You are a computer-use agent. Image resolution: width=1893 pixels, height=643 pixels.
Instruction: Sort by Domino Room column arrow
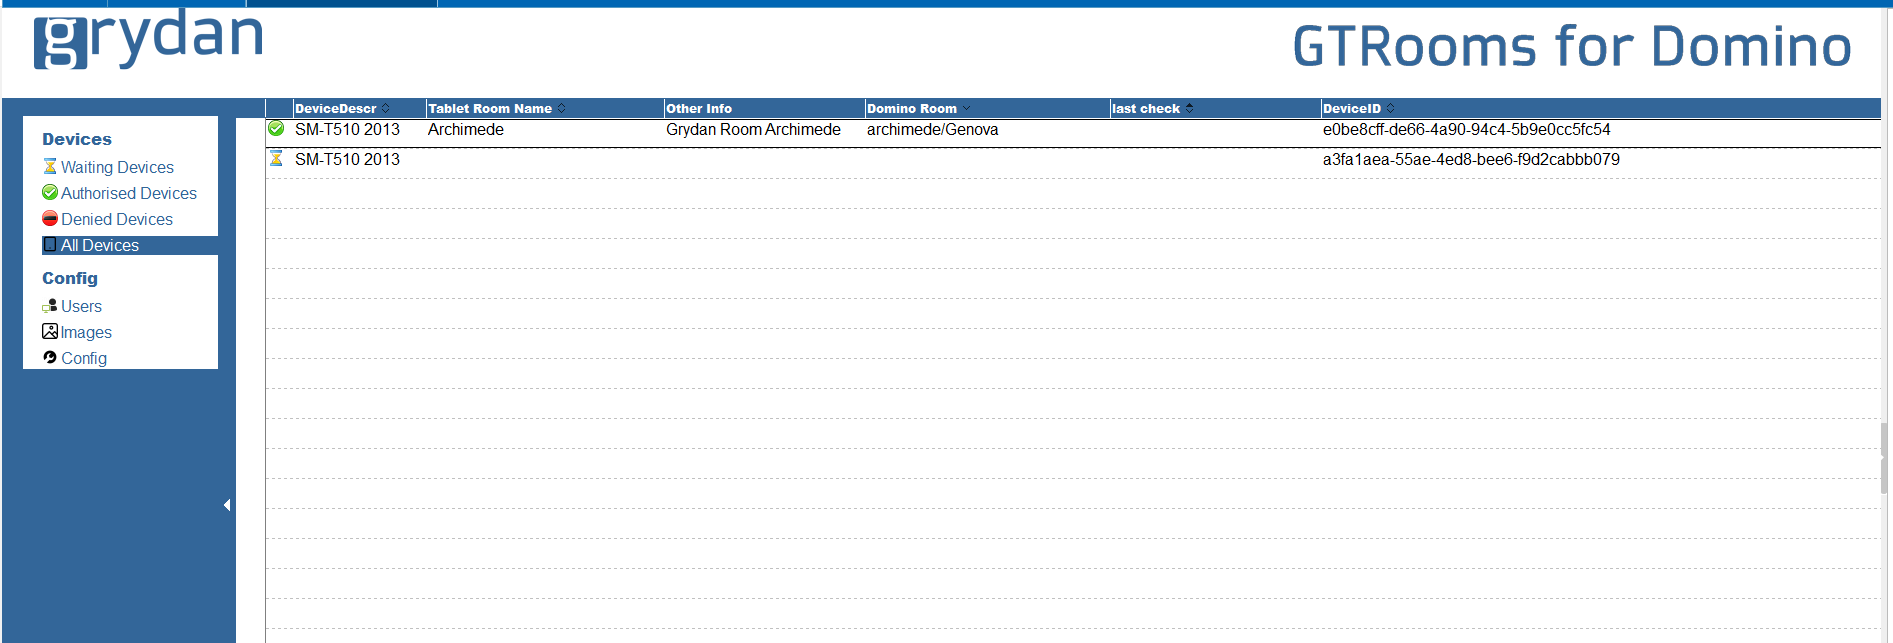click(x=966, y=108)
